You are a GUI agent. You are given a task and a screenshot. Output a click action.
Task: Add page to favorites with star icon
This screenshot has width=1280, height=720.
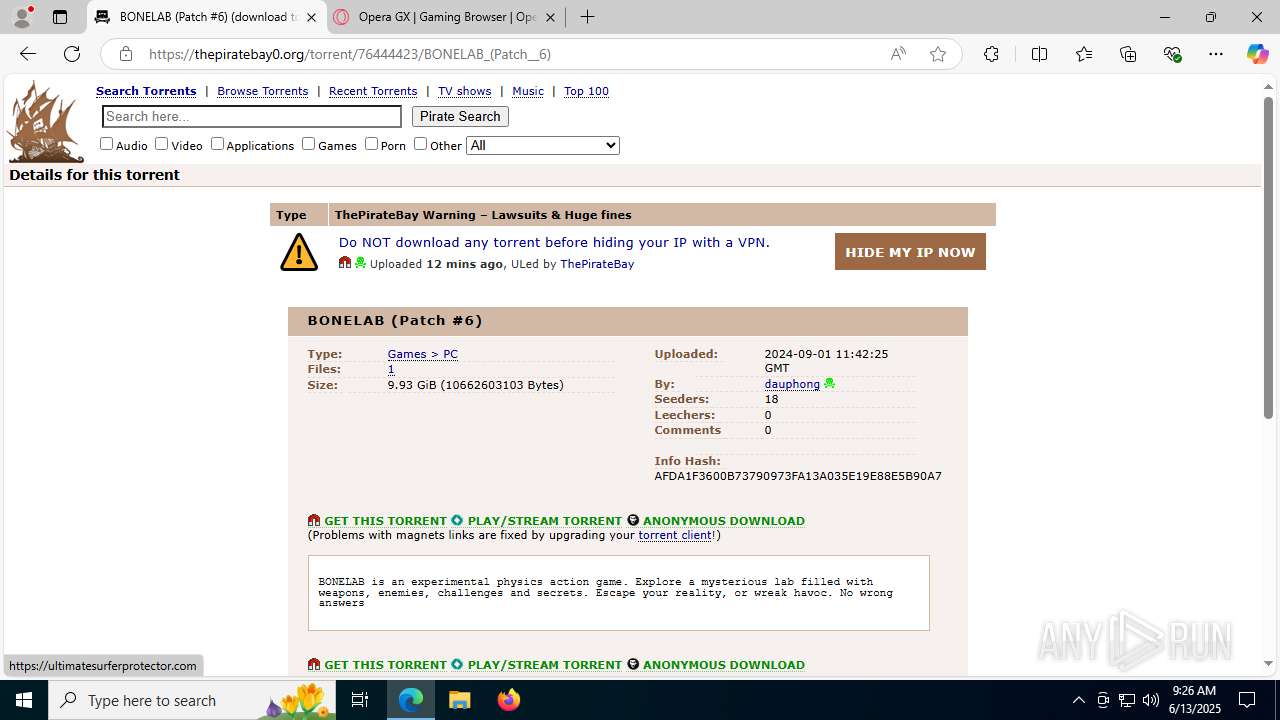pos(938,54)
